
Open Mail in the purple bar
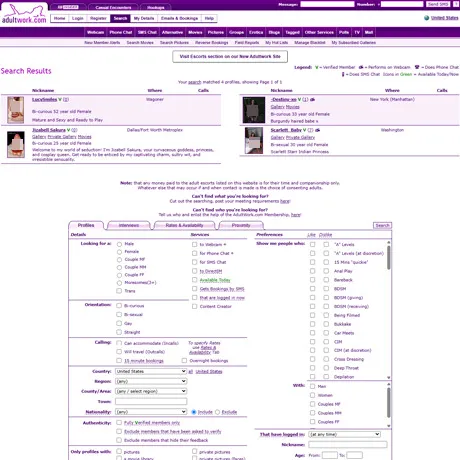point(369,32)
